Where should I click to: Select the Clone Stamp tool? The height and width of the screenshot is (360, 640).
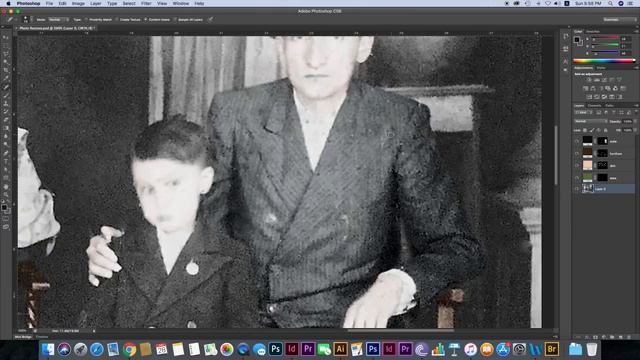point(6,103)
